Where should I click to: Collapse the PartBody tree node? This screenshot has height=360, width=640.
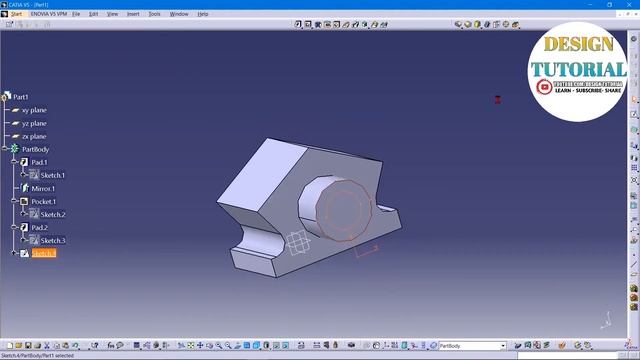click(x=5, y=149)
